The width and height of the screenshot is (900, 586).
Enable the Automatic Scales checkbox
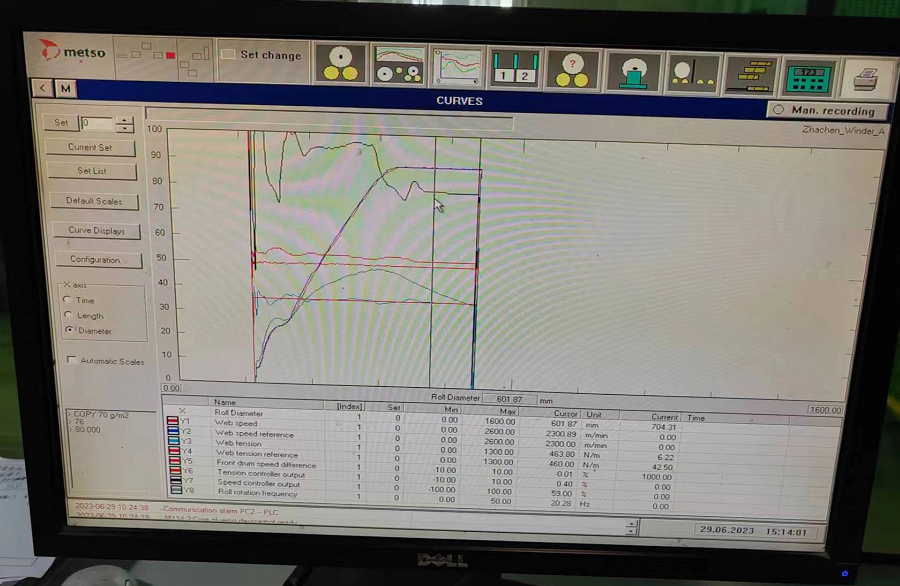(x=71, y=360)
